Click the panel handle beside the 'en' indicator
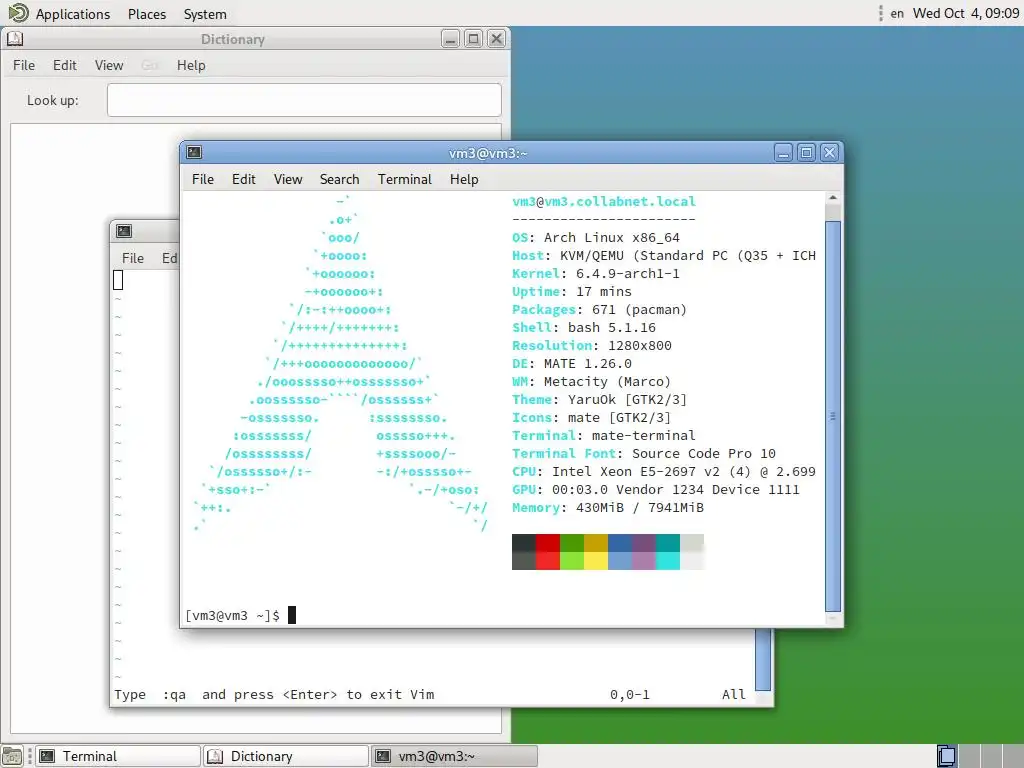1024x768 pixels. click(880, 13)
